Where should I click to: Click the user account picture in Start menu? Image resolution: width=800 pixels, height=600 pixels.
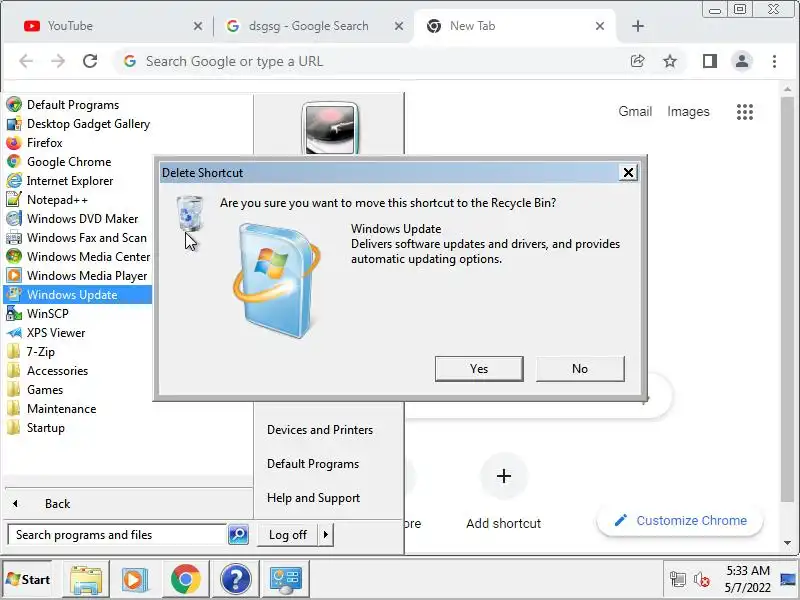[x=330, y=128]
